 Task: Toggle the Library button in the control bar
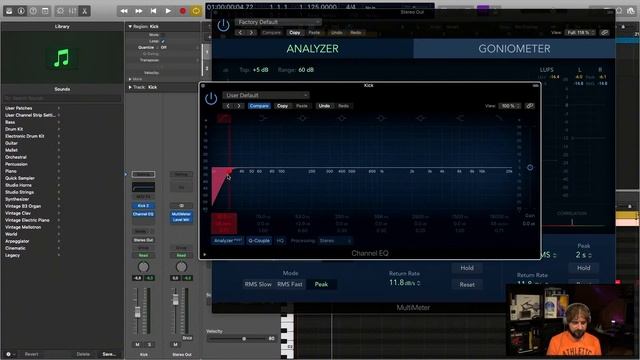[9, 11]
